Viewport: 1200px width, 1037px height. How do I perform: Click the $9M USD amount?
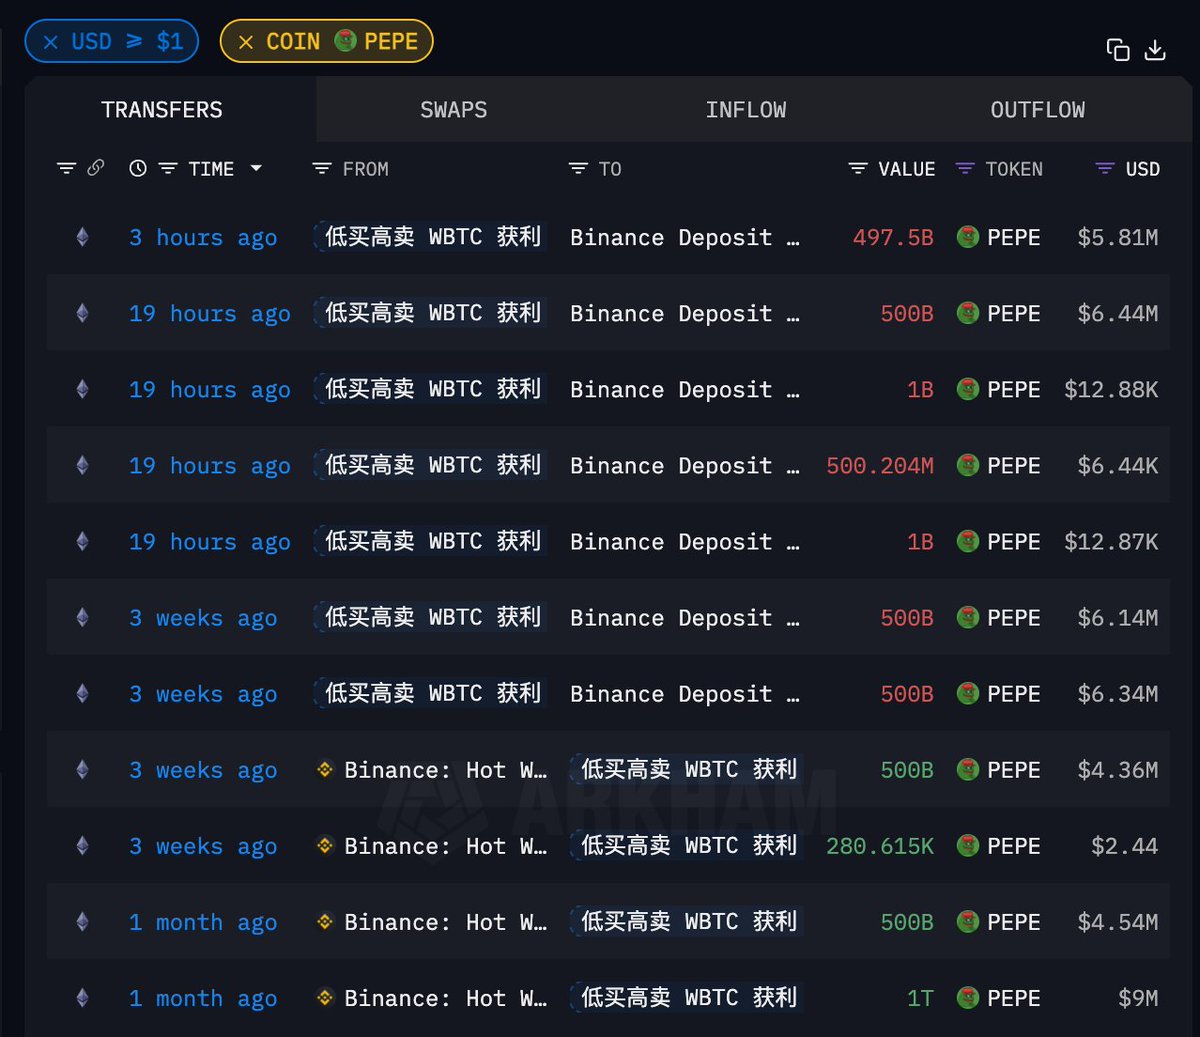(1138, 998)
